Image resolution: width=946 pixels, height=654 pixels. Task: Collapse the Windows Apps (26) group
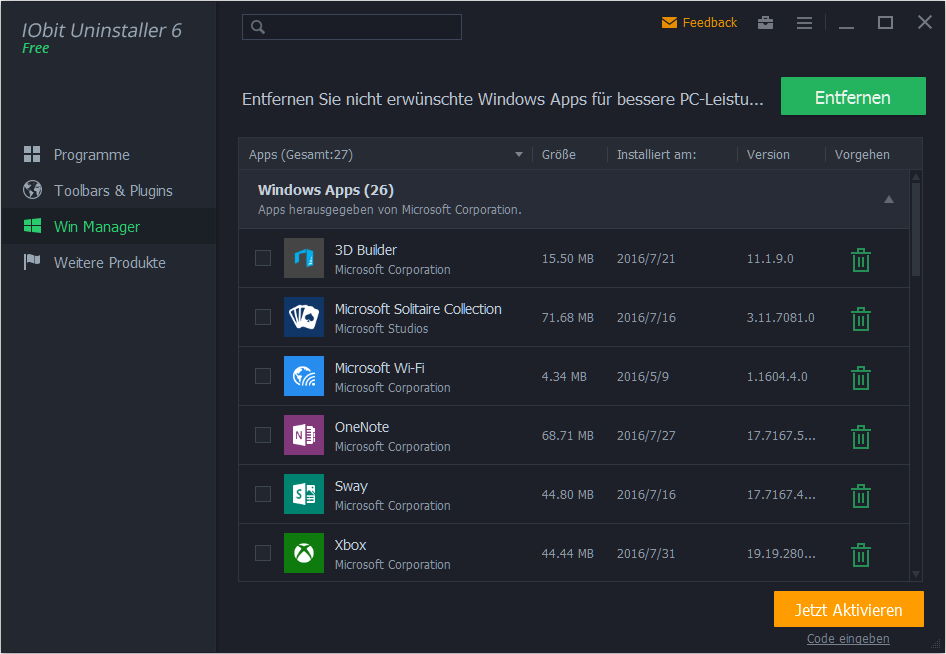pos(888,199)
